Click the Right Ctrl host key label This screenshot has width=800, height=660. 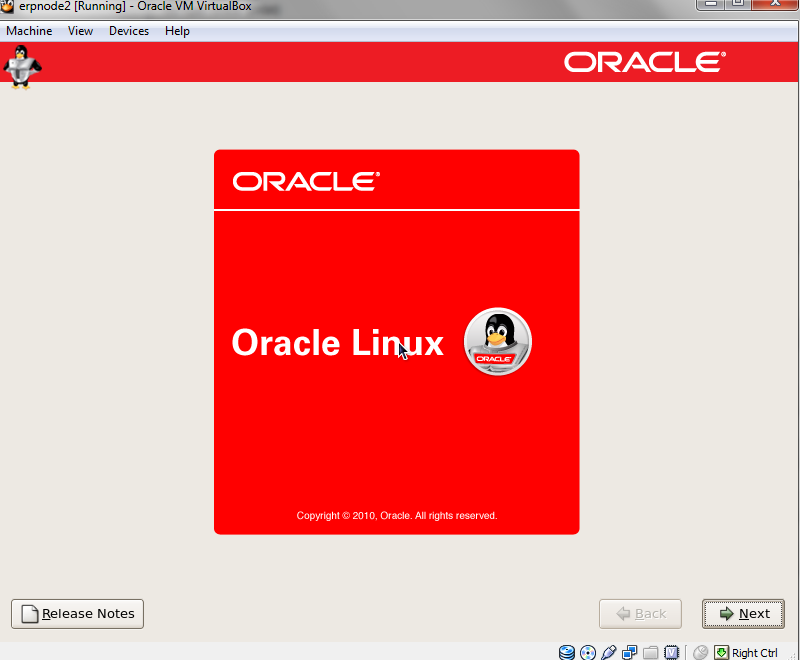coord(755,653)
